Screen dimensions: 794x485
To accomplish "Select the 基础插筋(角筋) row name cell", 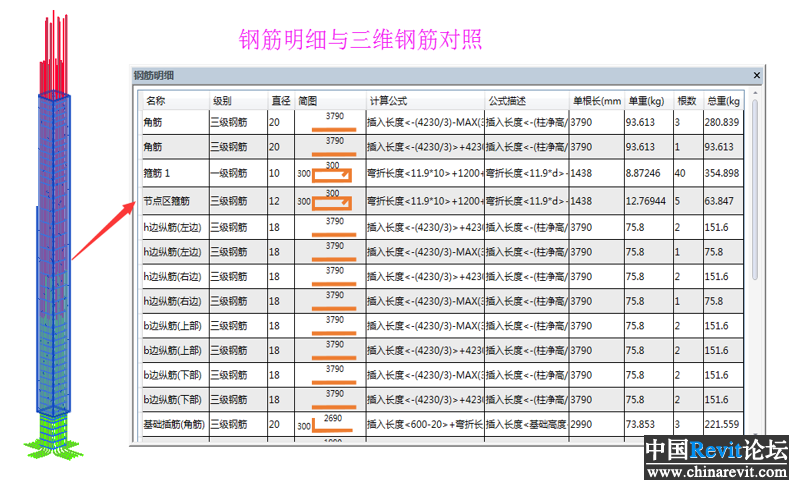I will point(175,424).
